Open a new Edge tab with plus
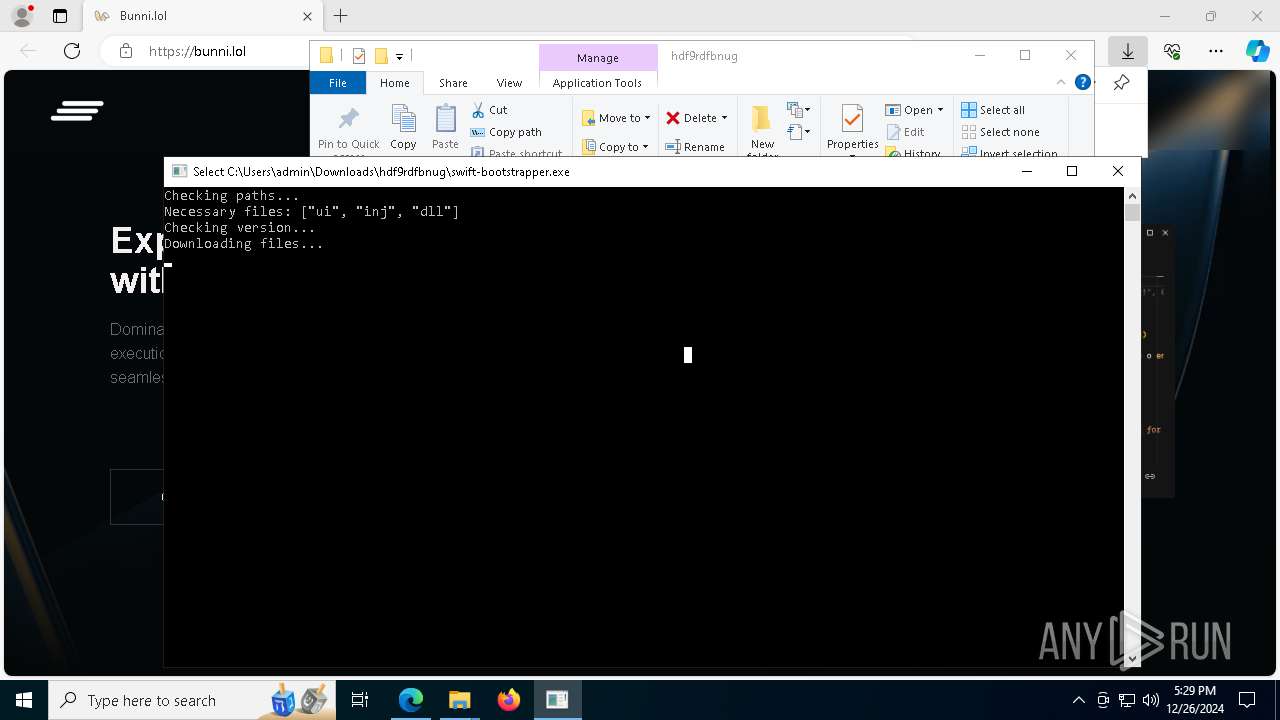The width and height of the screenshot is (1280, 720). point(340,16)
